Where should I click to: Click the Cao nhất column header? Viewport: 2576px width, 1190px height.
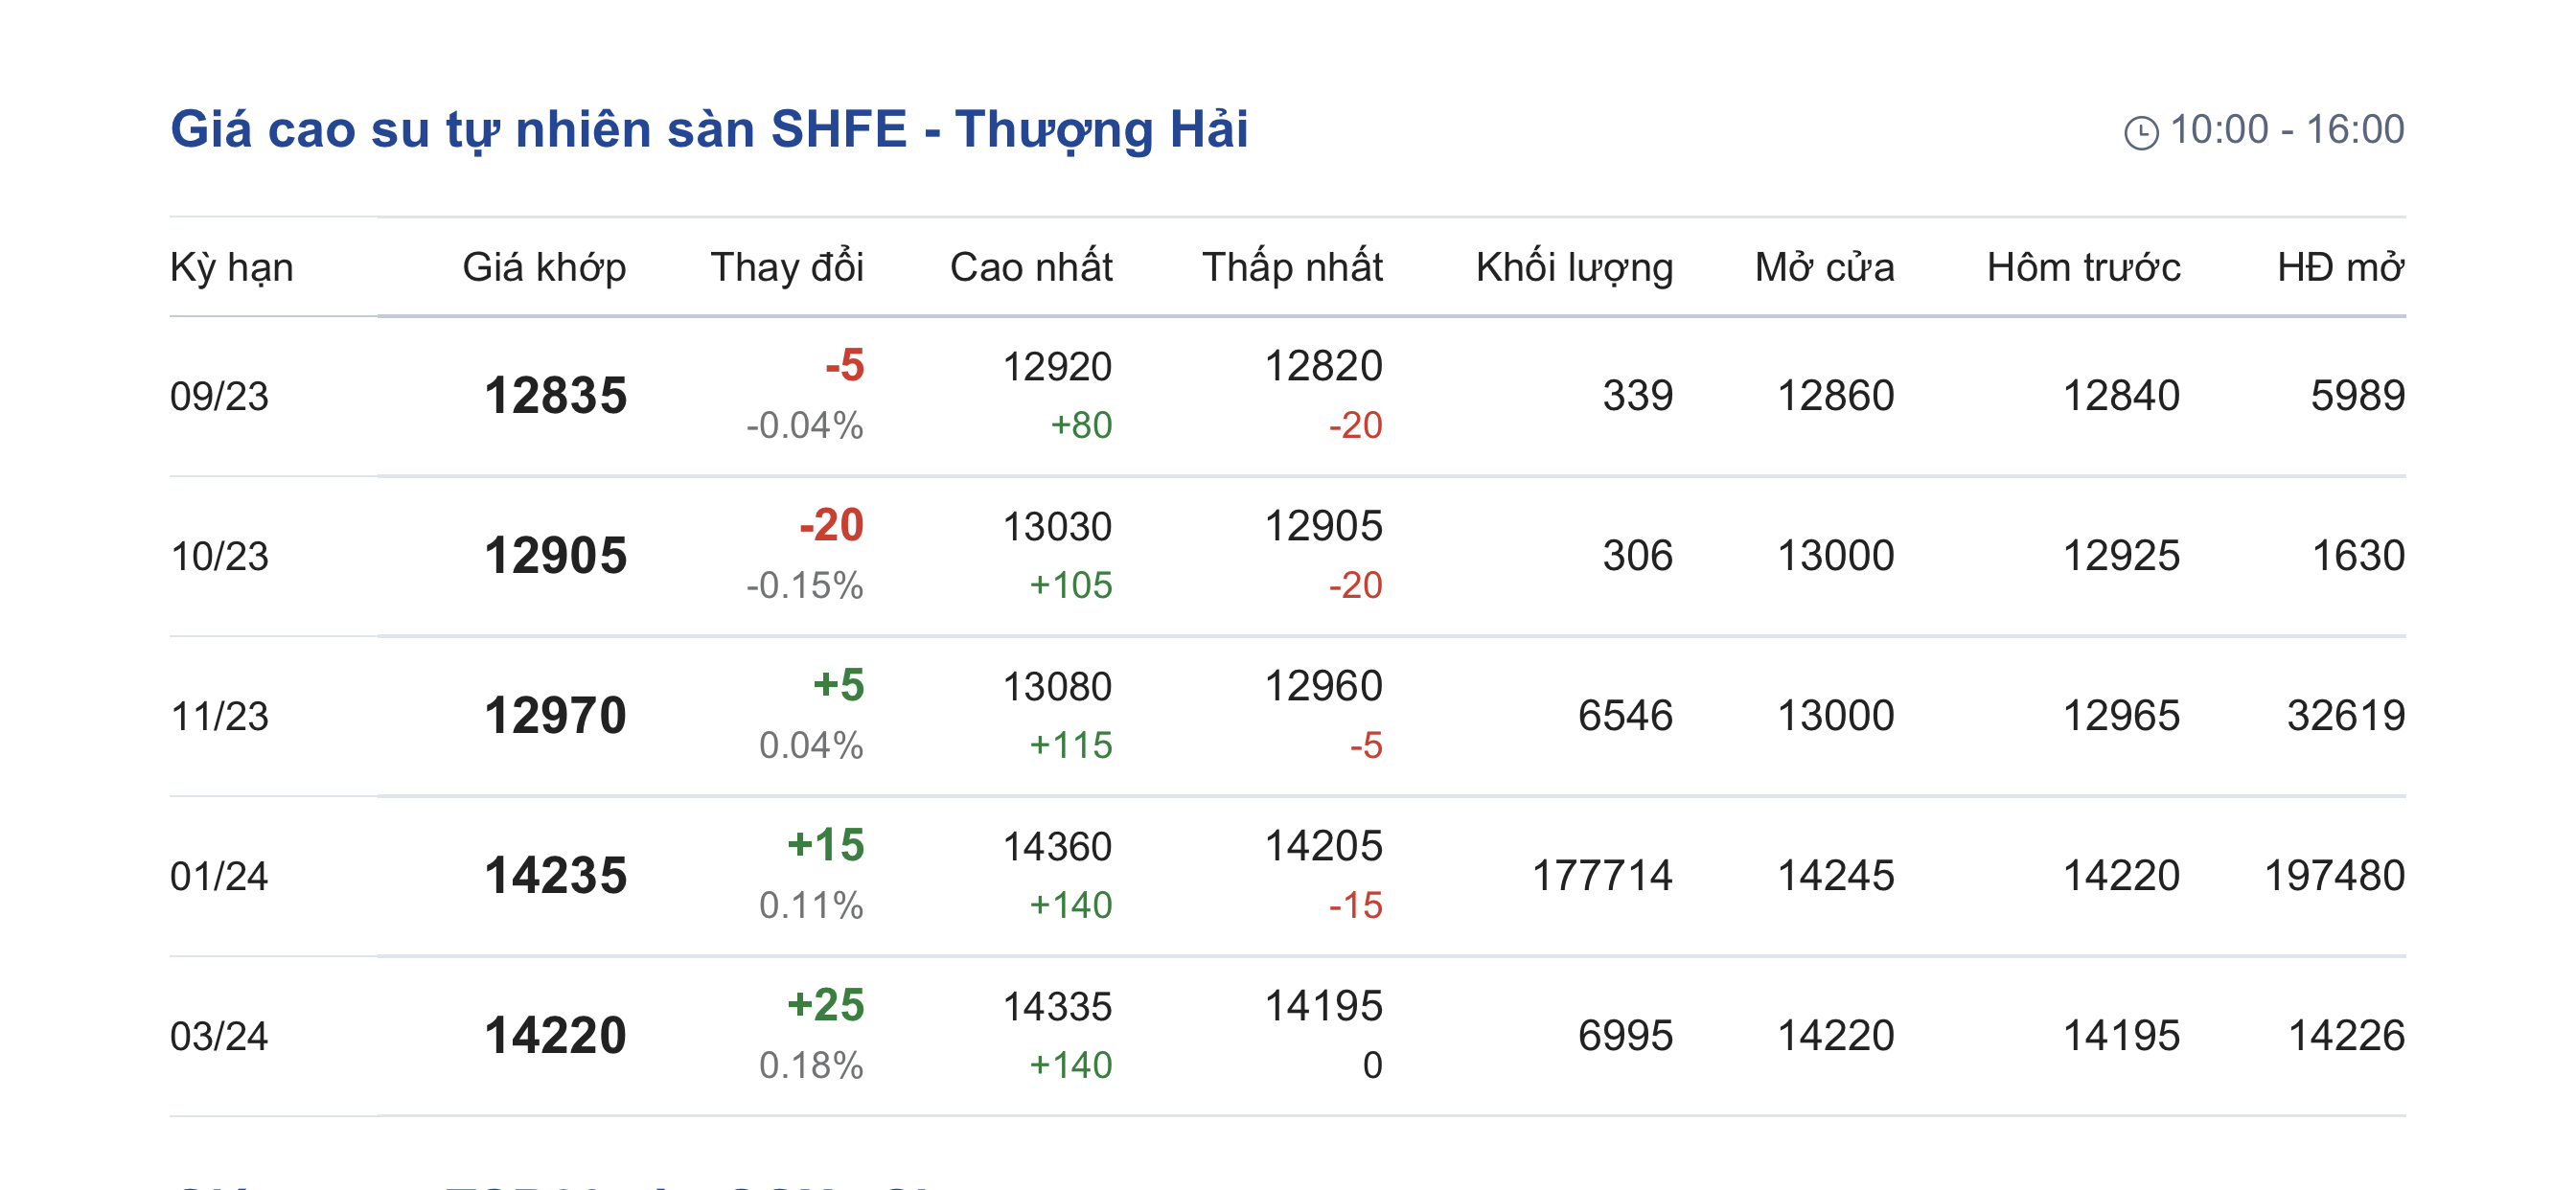[1031, 268]
